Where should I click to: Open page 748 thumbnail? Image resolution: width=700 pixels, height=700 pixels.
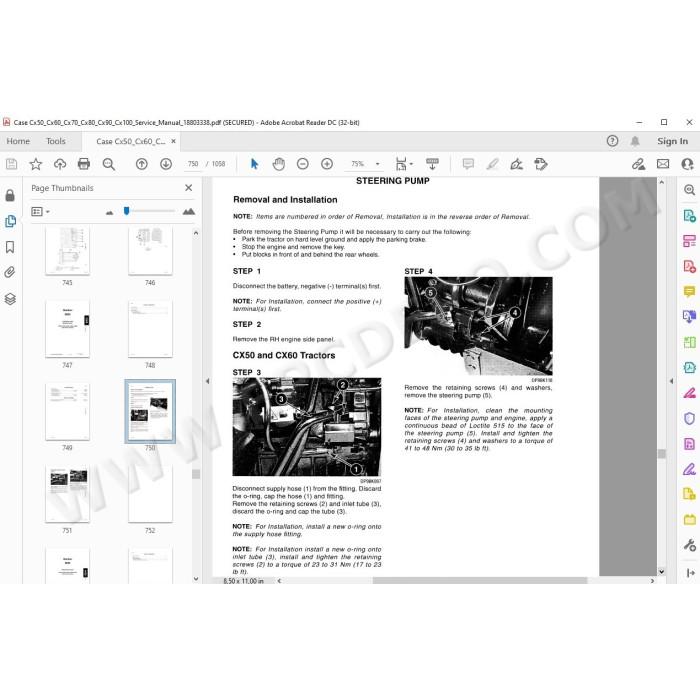click(x=150, y=329)
